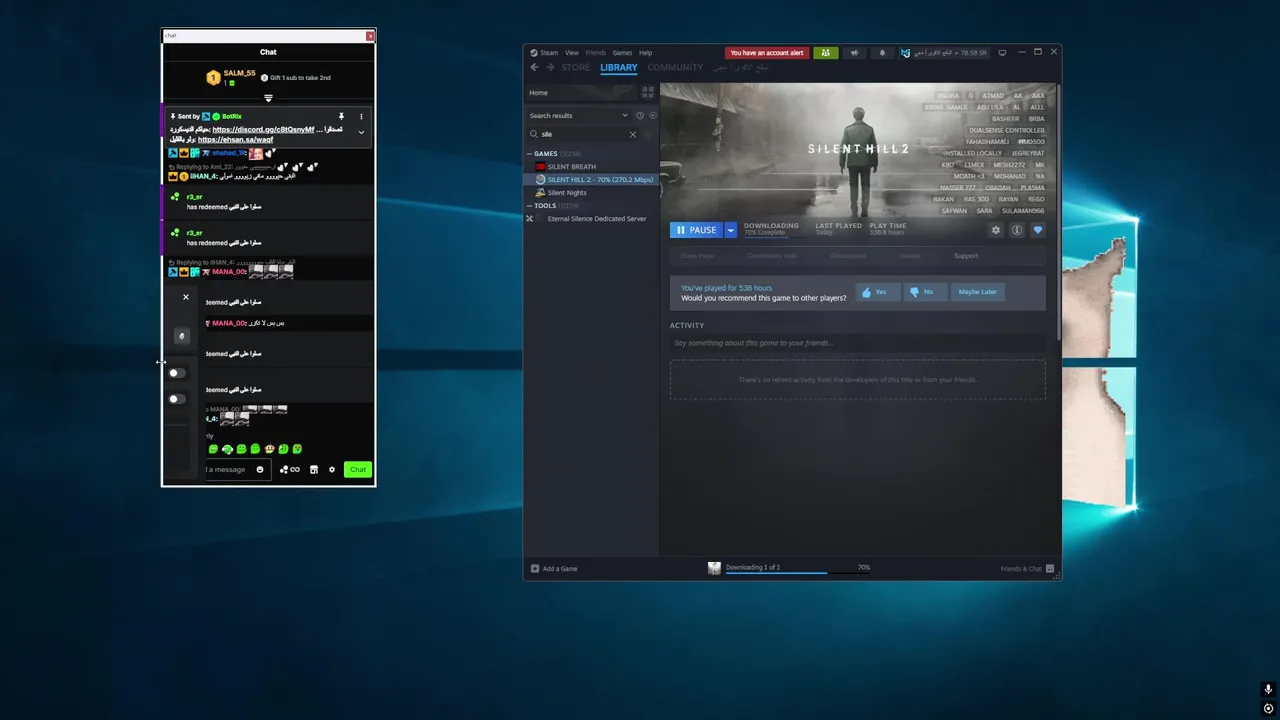
Task: Click the ready to play filter icon
Action: [653, 115]
